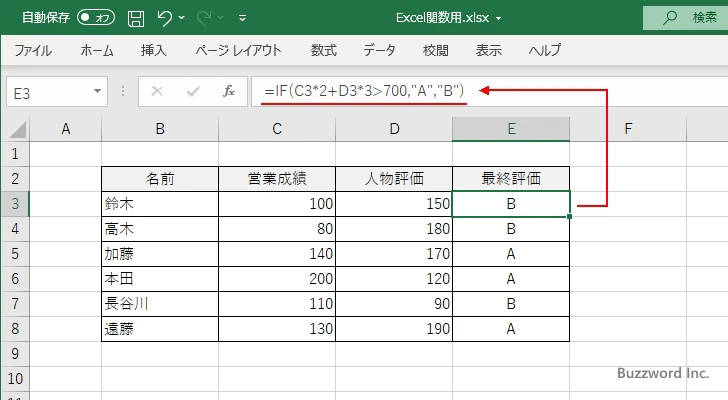Viewport: 728px width, 400px height.
Task: Click 営業成績 value 80 for 高木
Action: pyautogui.click(x=277, y=229)
